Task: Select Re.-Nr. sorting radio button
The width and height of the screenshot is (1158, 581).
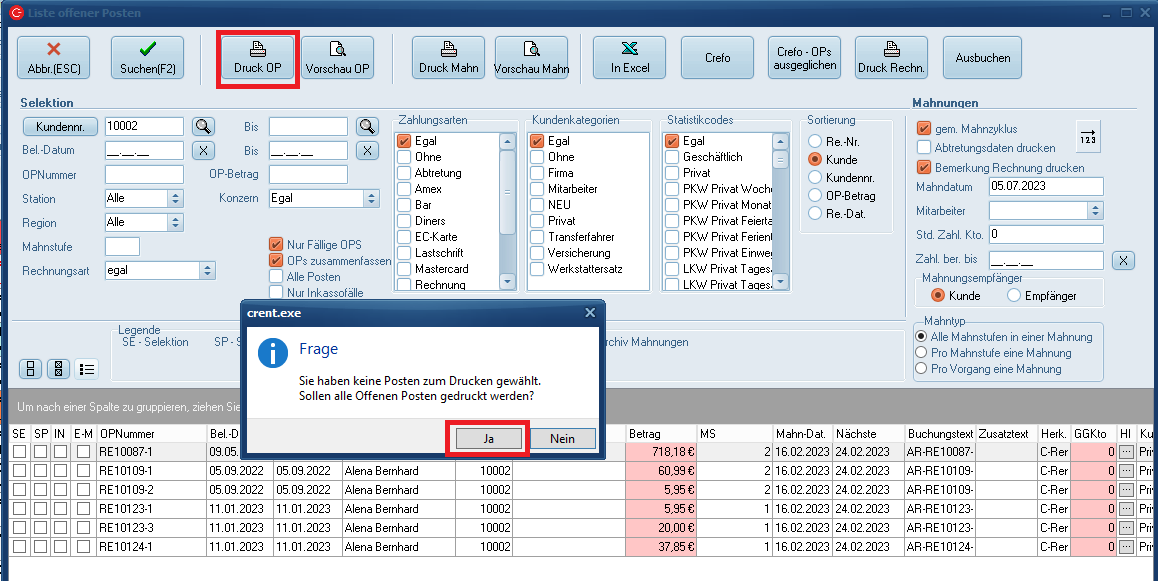Action: 816,142
